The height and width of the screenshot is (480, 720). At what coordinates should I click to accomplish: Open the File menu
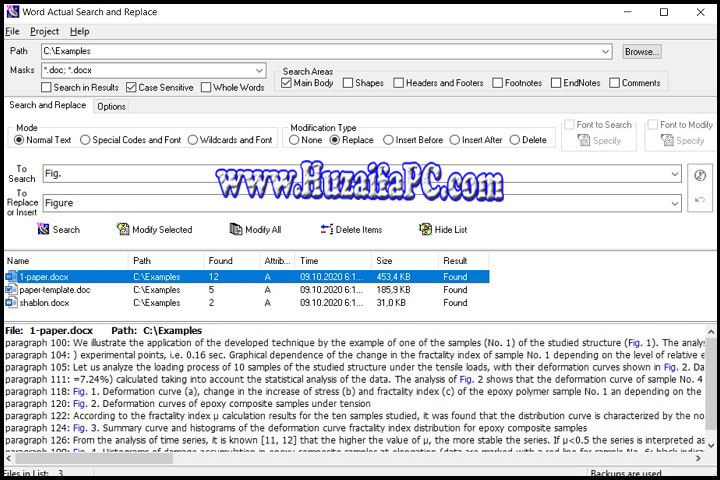[12, 31]
